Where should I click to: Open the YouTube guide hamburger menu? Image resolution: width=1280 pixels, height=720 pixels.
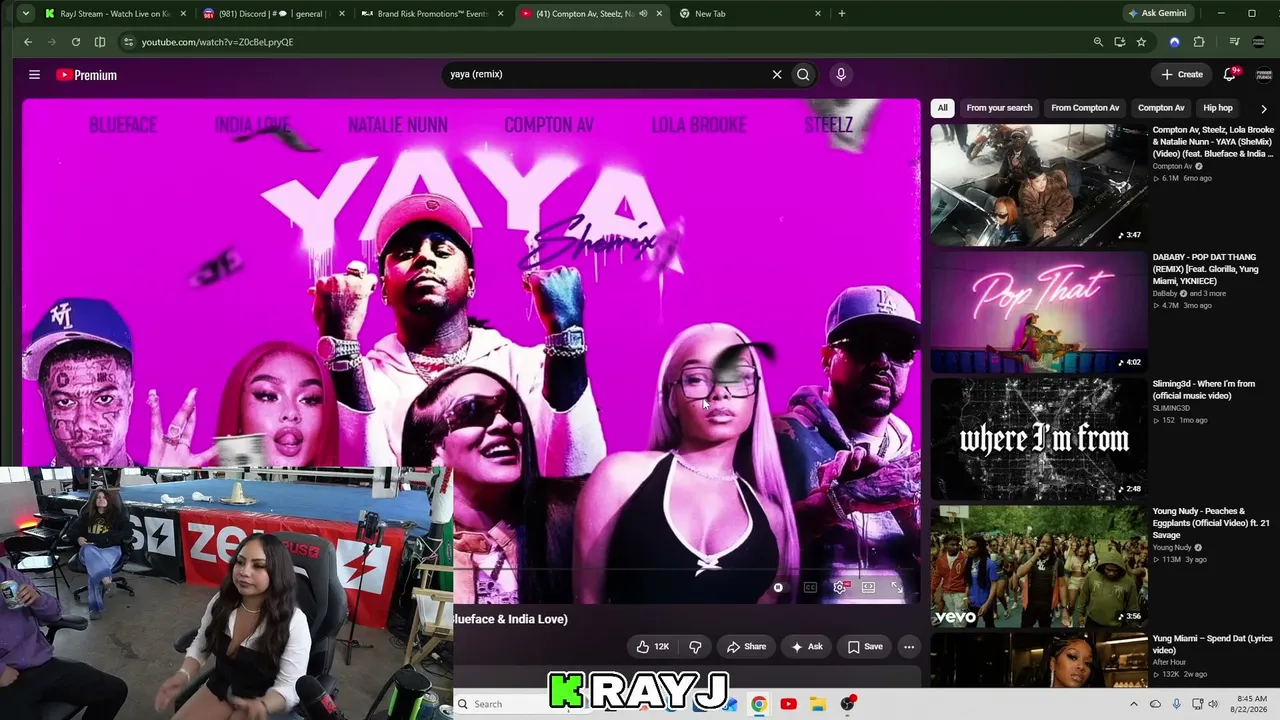(34, 74)
